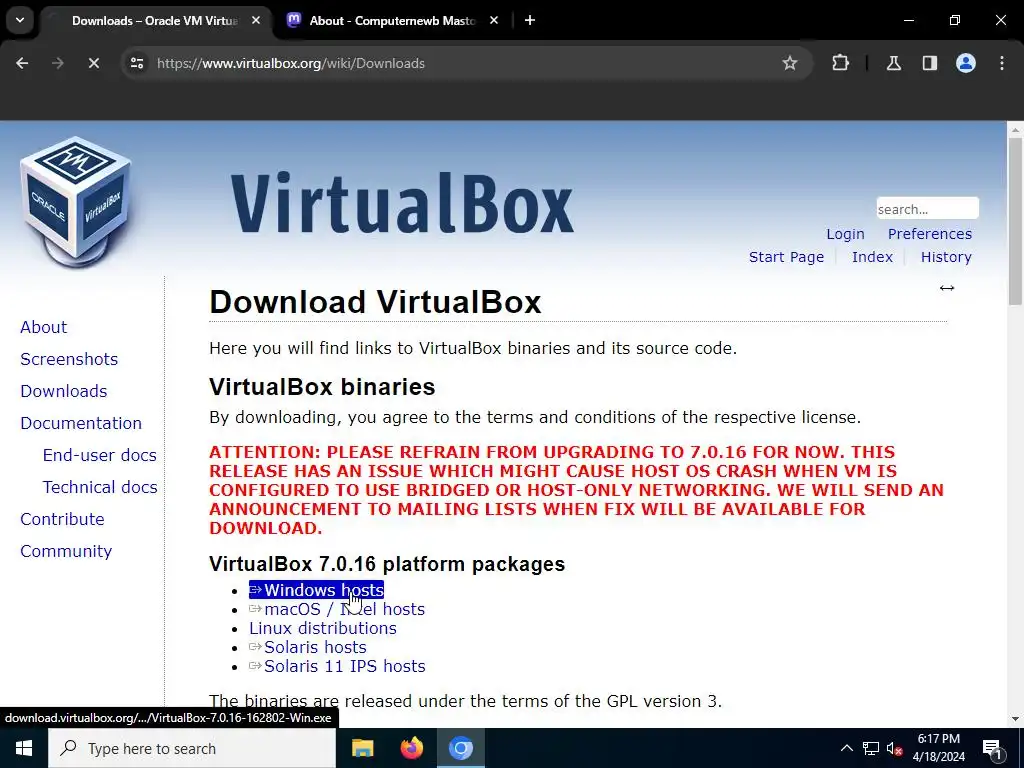Open Technical docs sidebar link
1024x768 pixels.
click(100, 487)
